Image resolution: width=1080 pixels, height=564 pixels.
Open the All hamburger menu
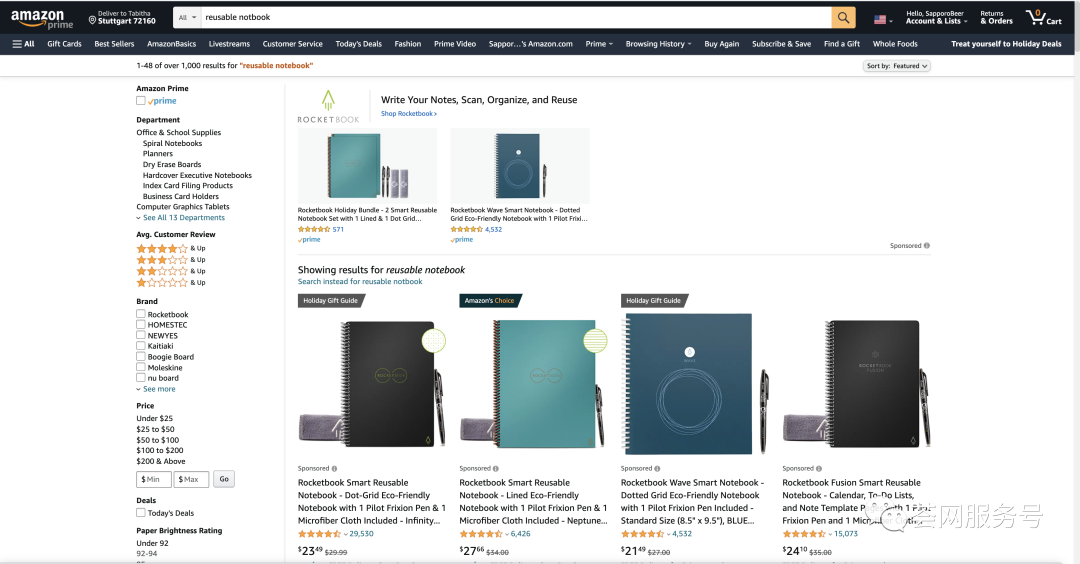click(23, 44)
